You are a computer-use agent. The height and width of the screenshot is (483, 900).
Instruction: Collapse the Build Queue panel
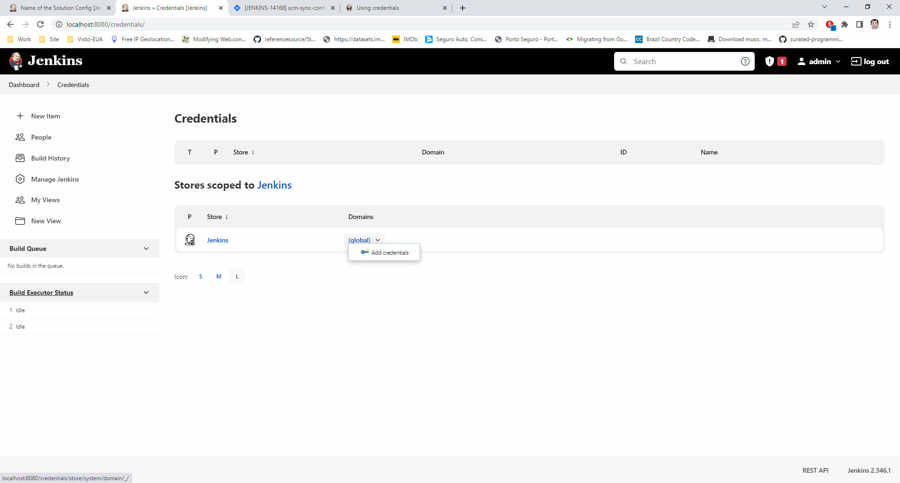pos(146,249)
